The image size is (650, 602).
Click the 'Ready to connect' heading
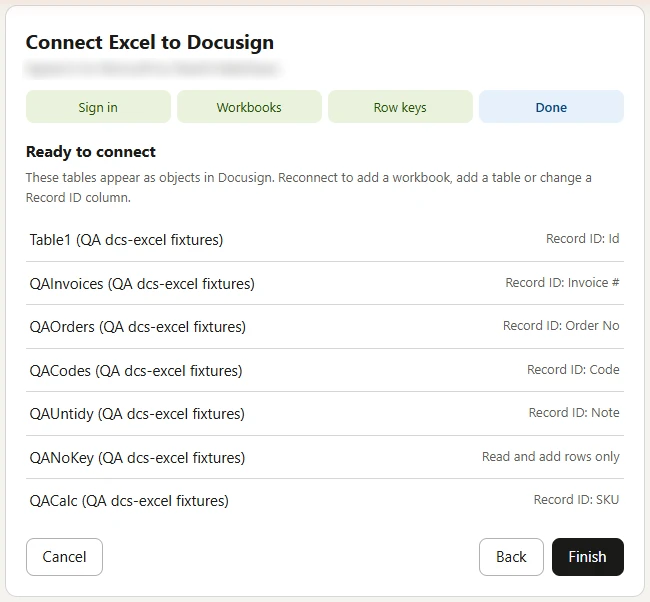91,152
